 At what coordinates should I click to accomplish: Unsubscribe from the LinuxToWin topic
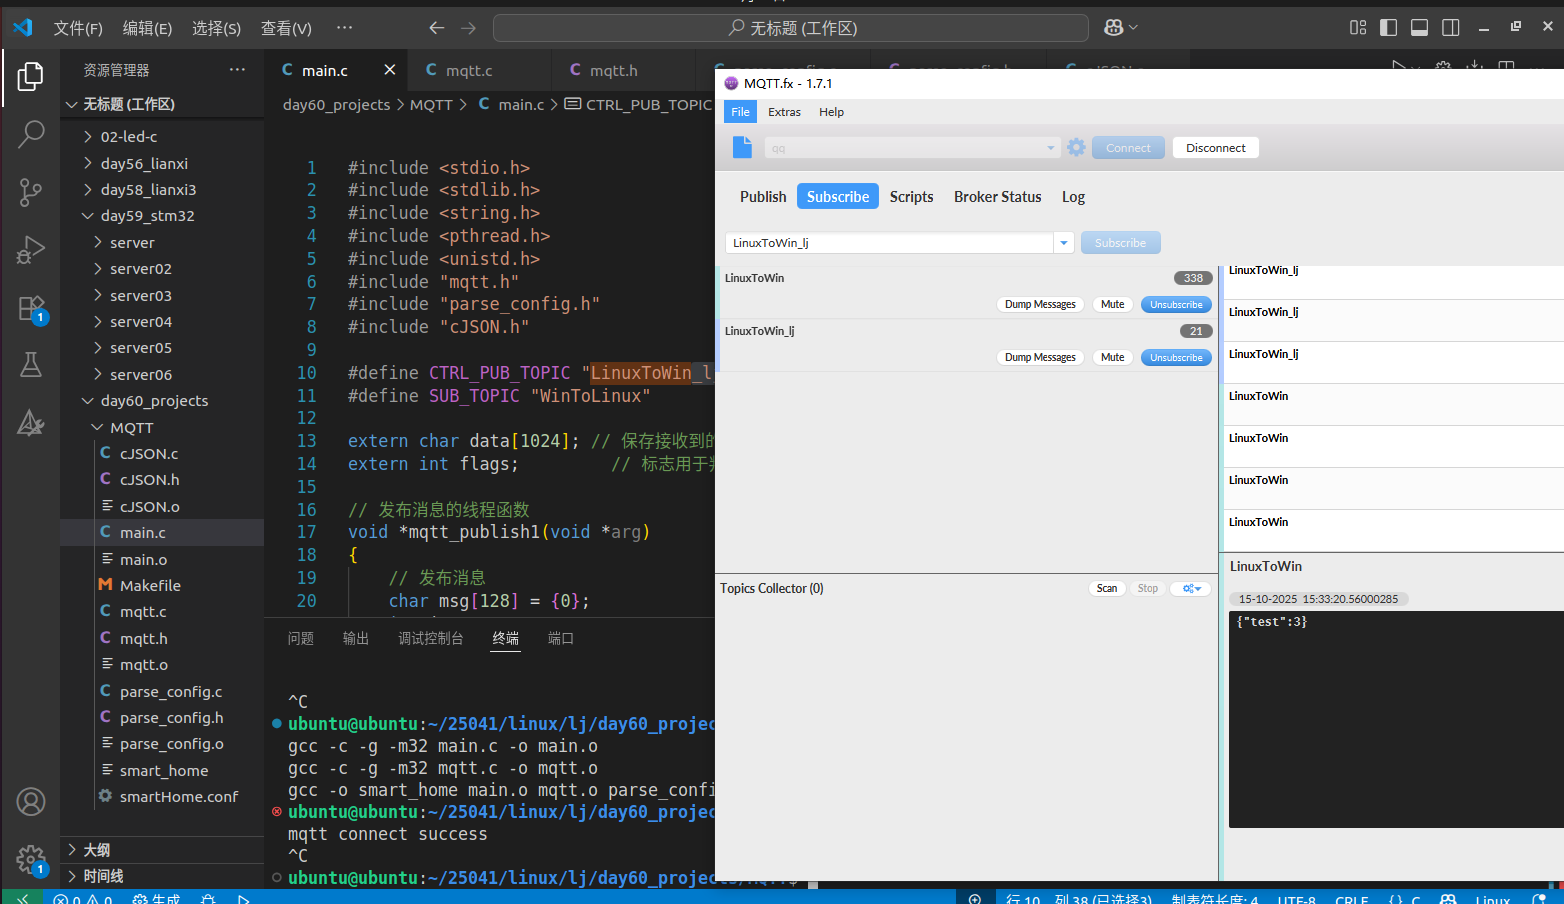coord(1176,304)
